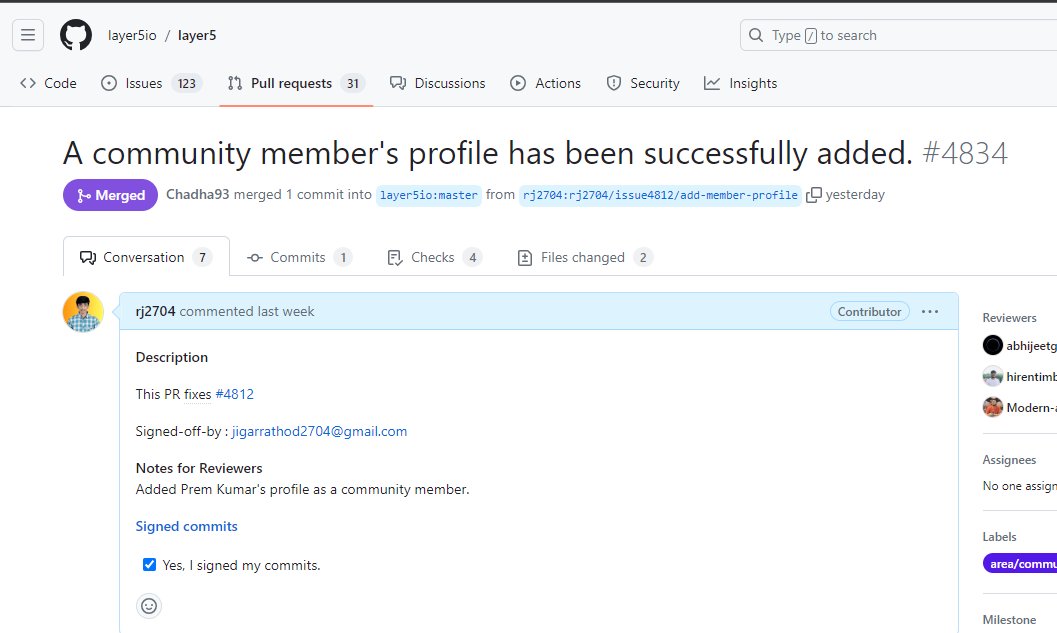Viewport: 1057px width, 633px height.
Task: Open the Security tab
Action: tap(642, 84)
